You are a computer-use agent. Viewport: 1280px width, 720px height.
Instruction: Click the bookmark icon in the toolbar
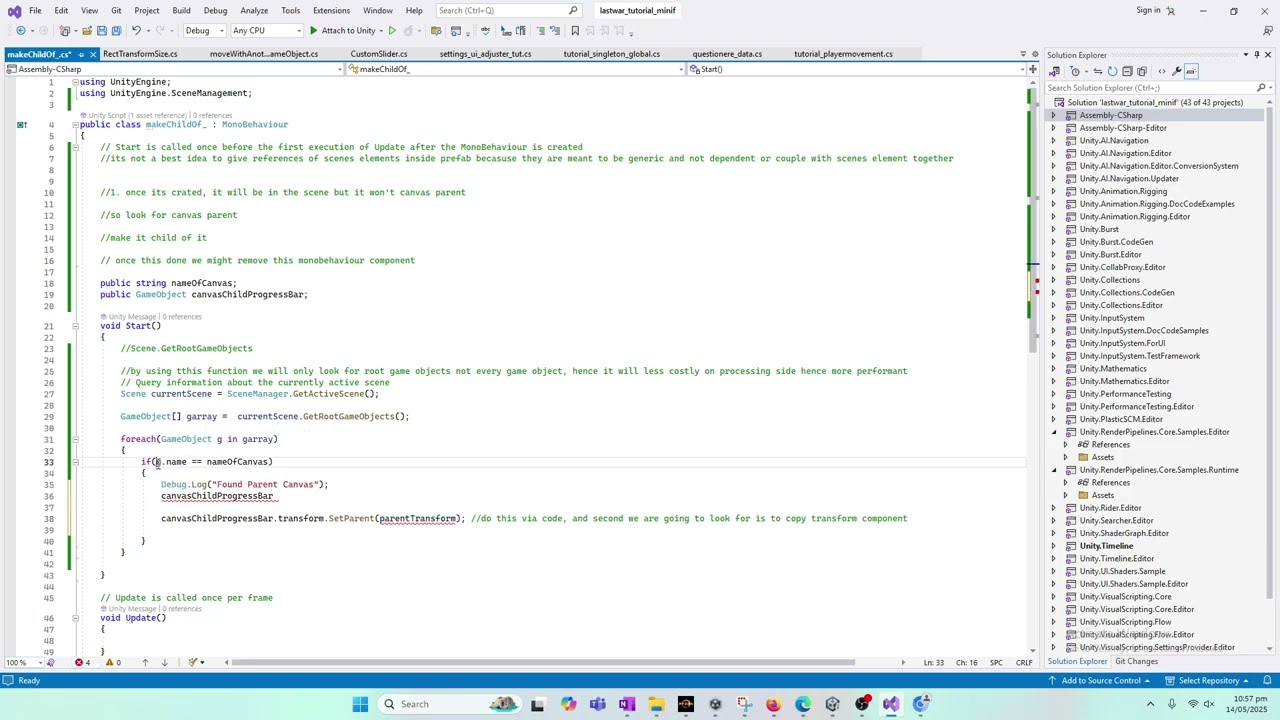click(575, 31)
